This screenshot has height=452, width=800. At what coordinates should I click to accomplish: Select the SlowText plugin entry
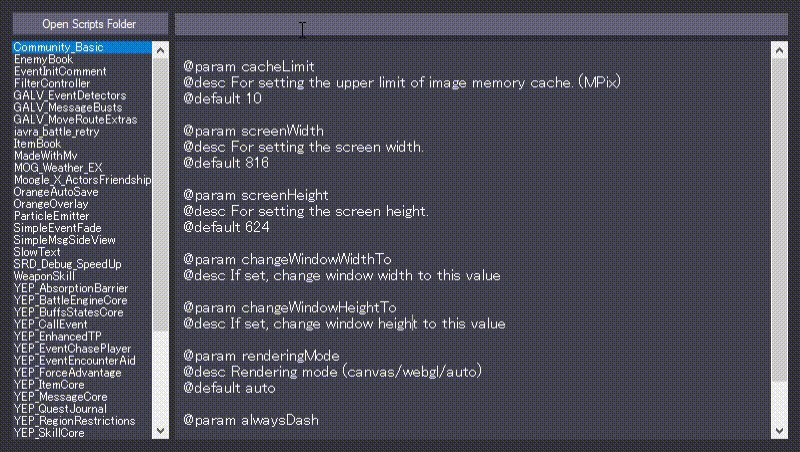(37, 252)
